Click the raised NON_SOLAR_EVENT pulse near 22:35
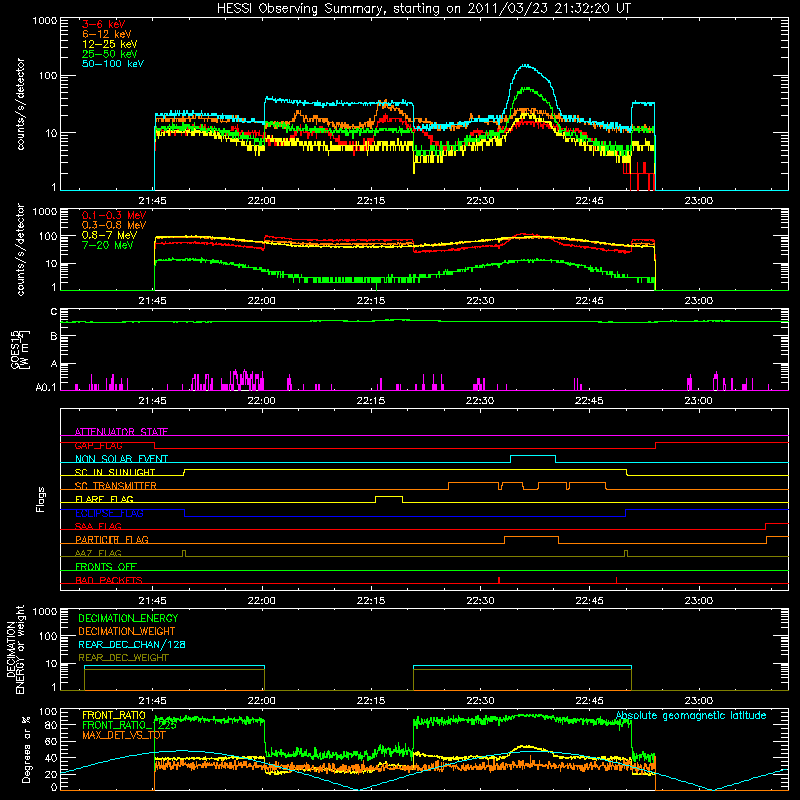800x800 pixels. (x=533, y=456)
